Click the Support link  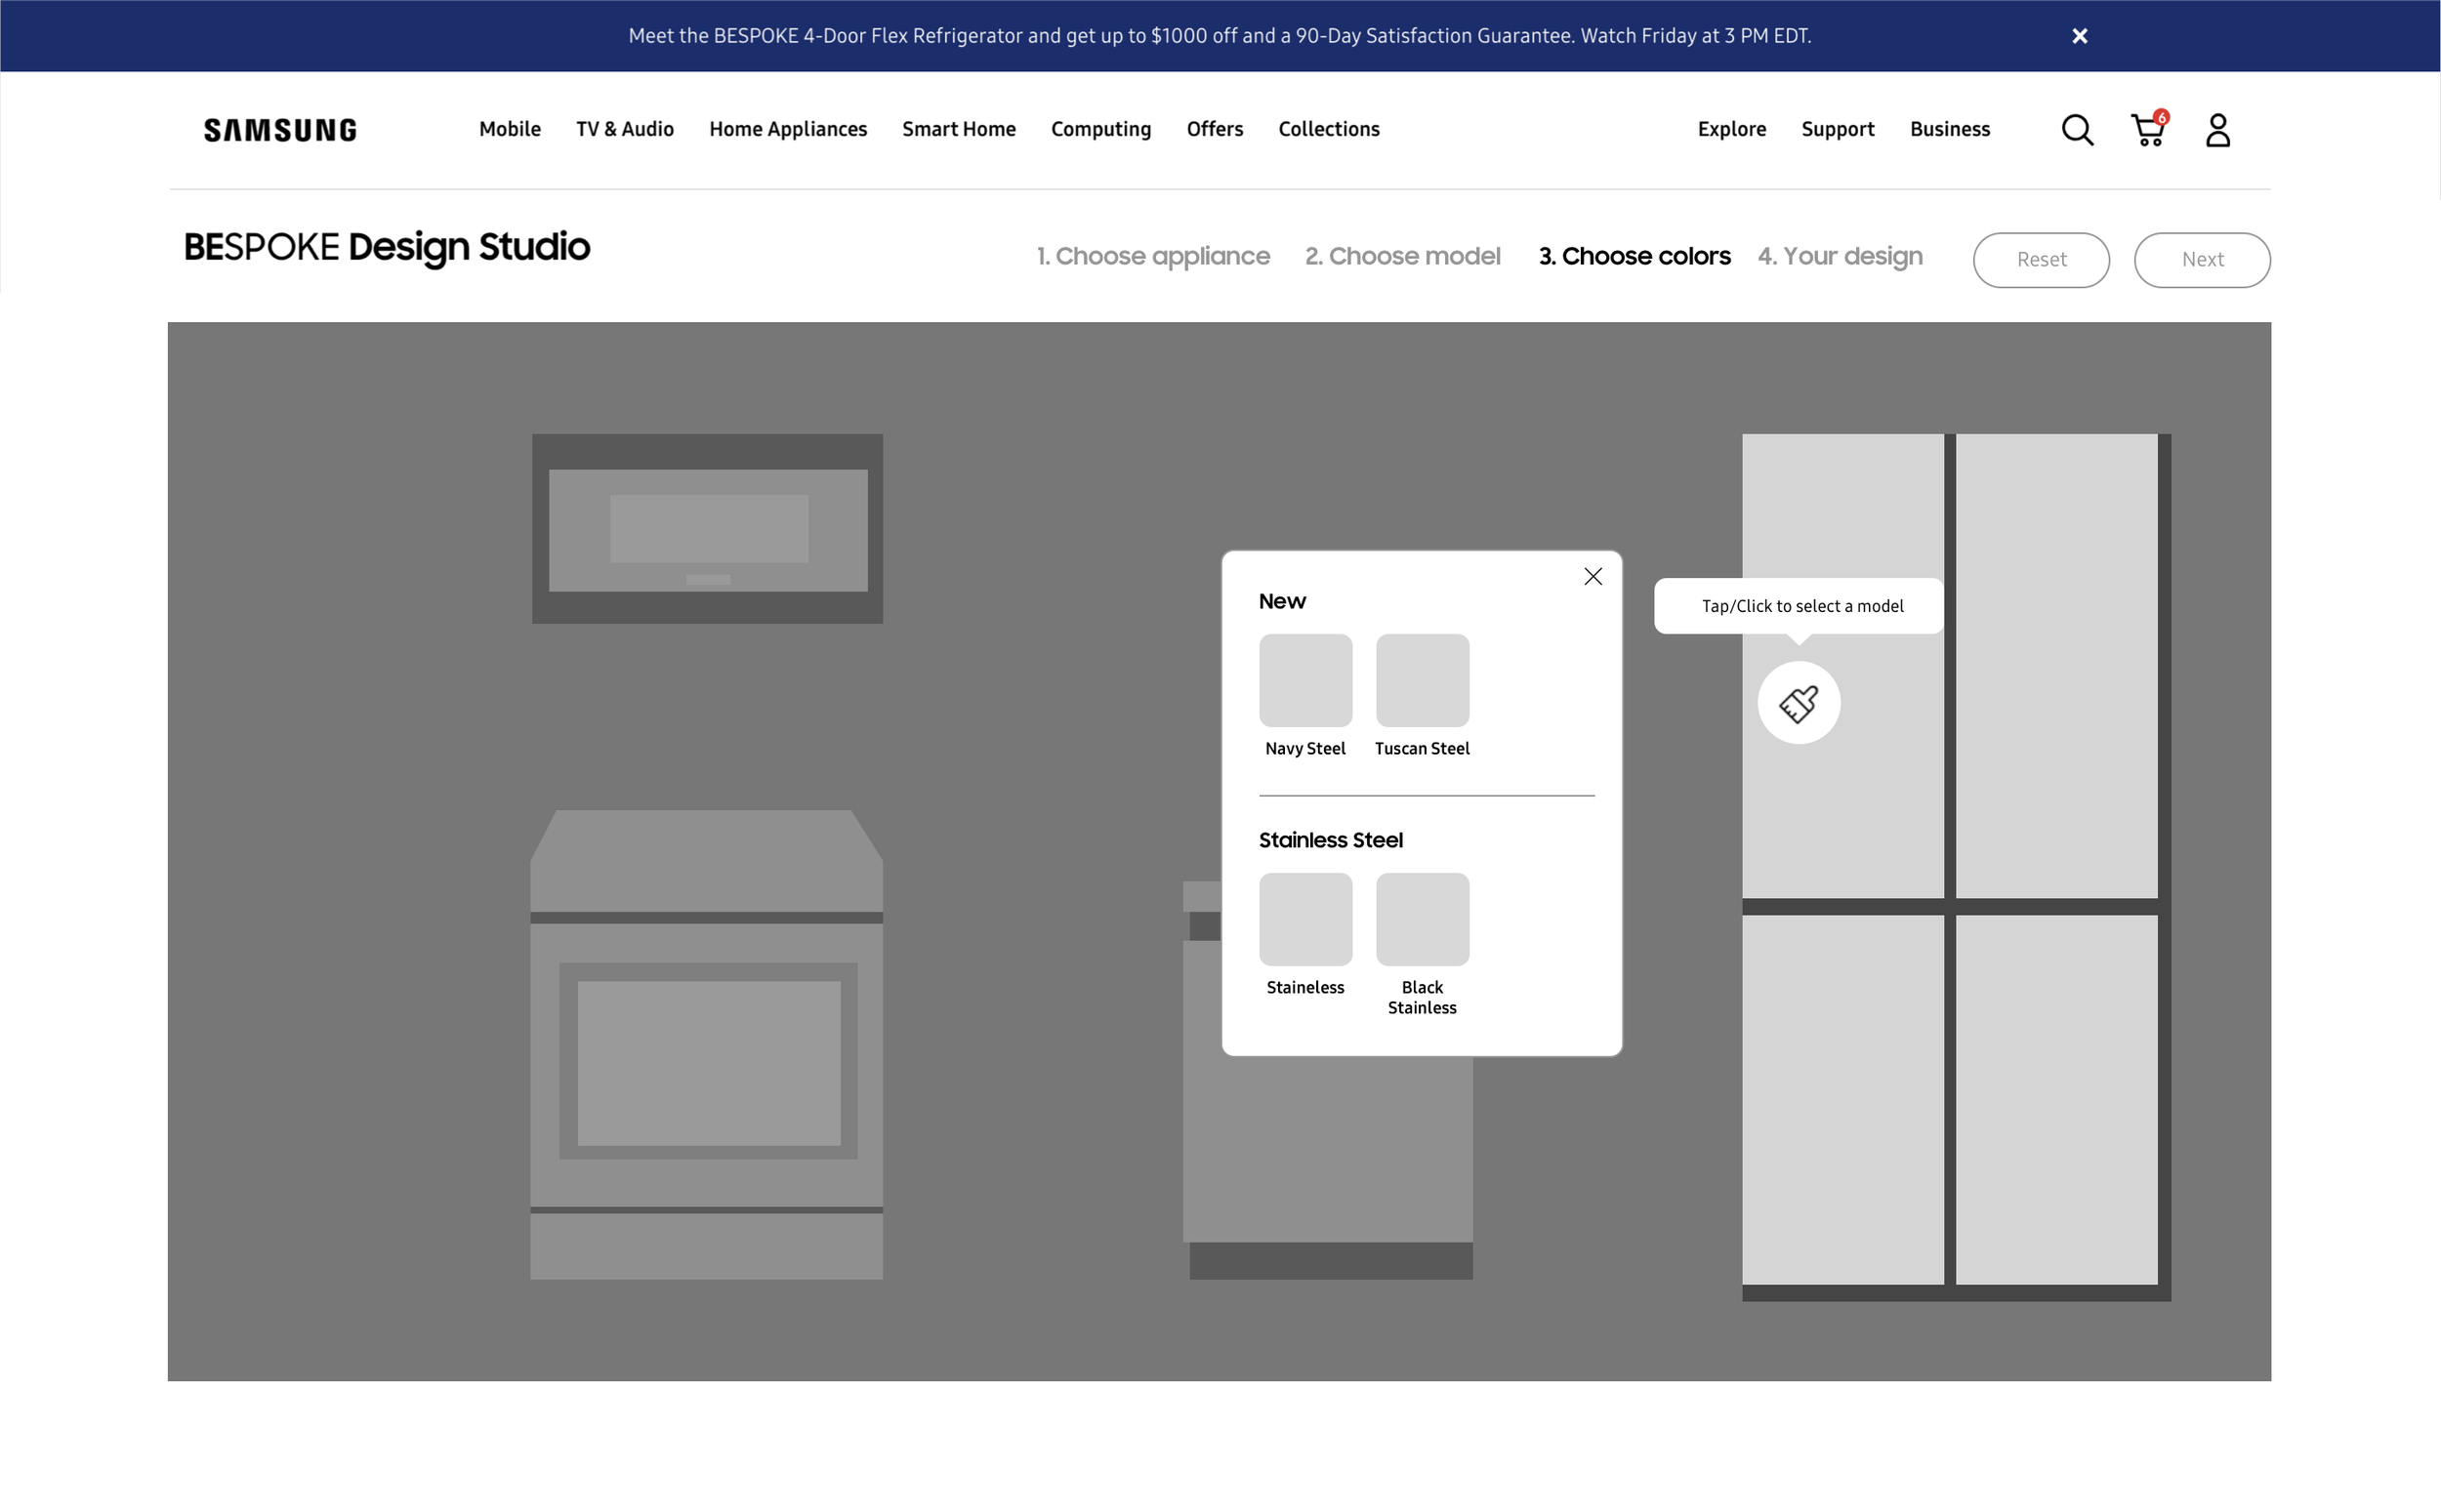coord(1837,130)
